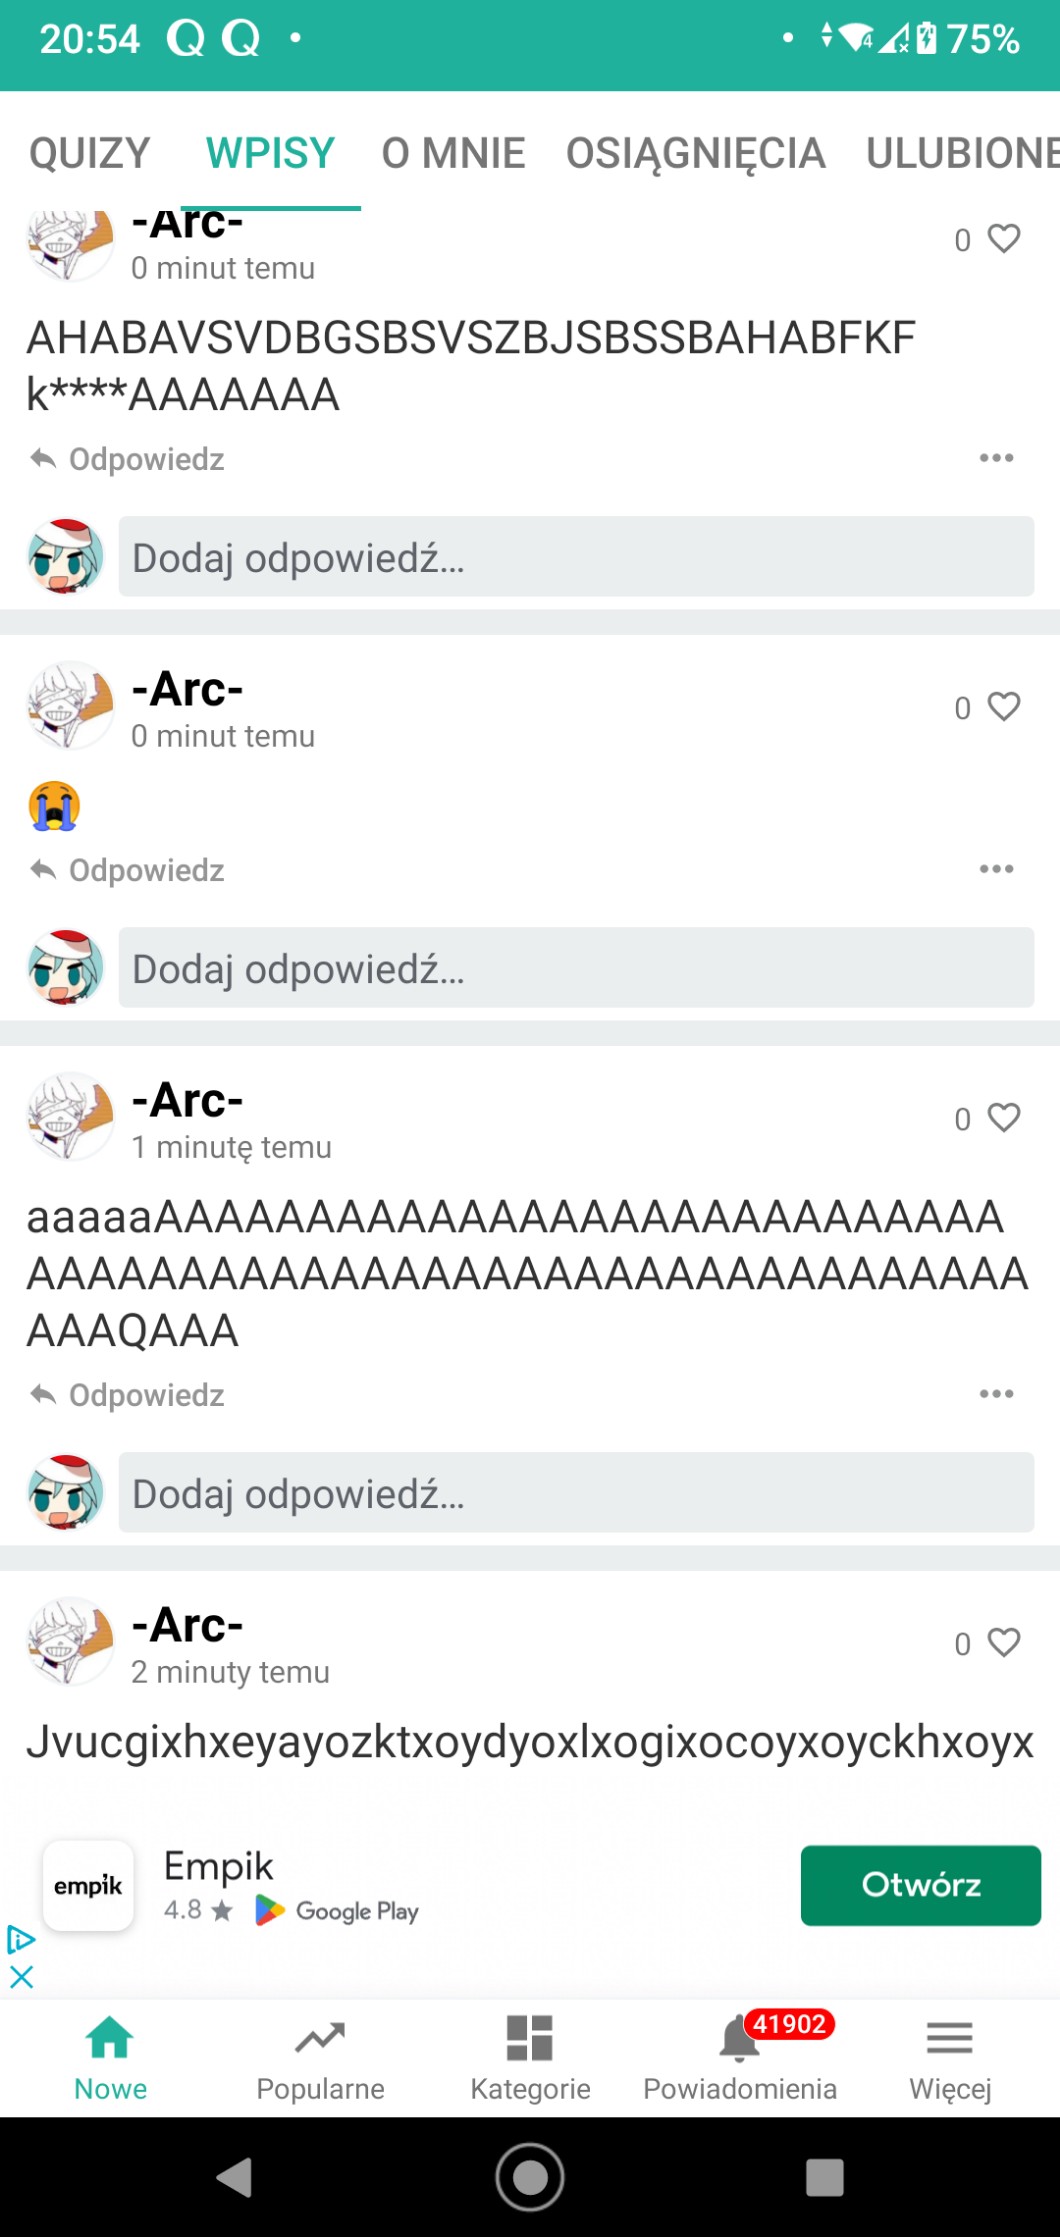Viewport: 1060px width, 2237px height.
Task: Focus the Dodaj odpowiedź field under aaaaaAAAA post
Action: tap(576, 1492)
